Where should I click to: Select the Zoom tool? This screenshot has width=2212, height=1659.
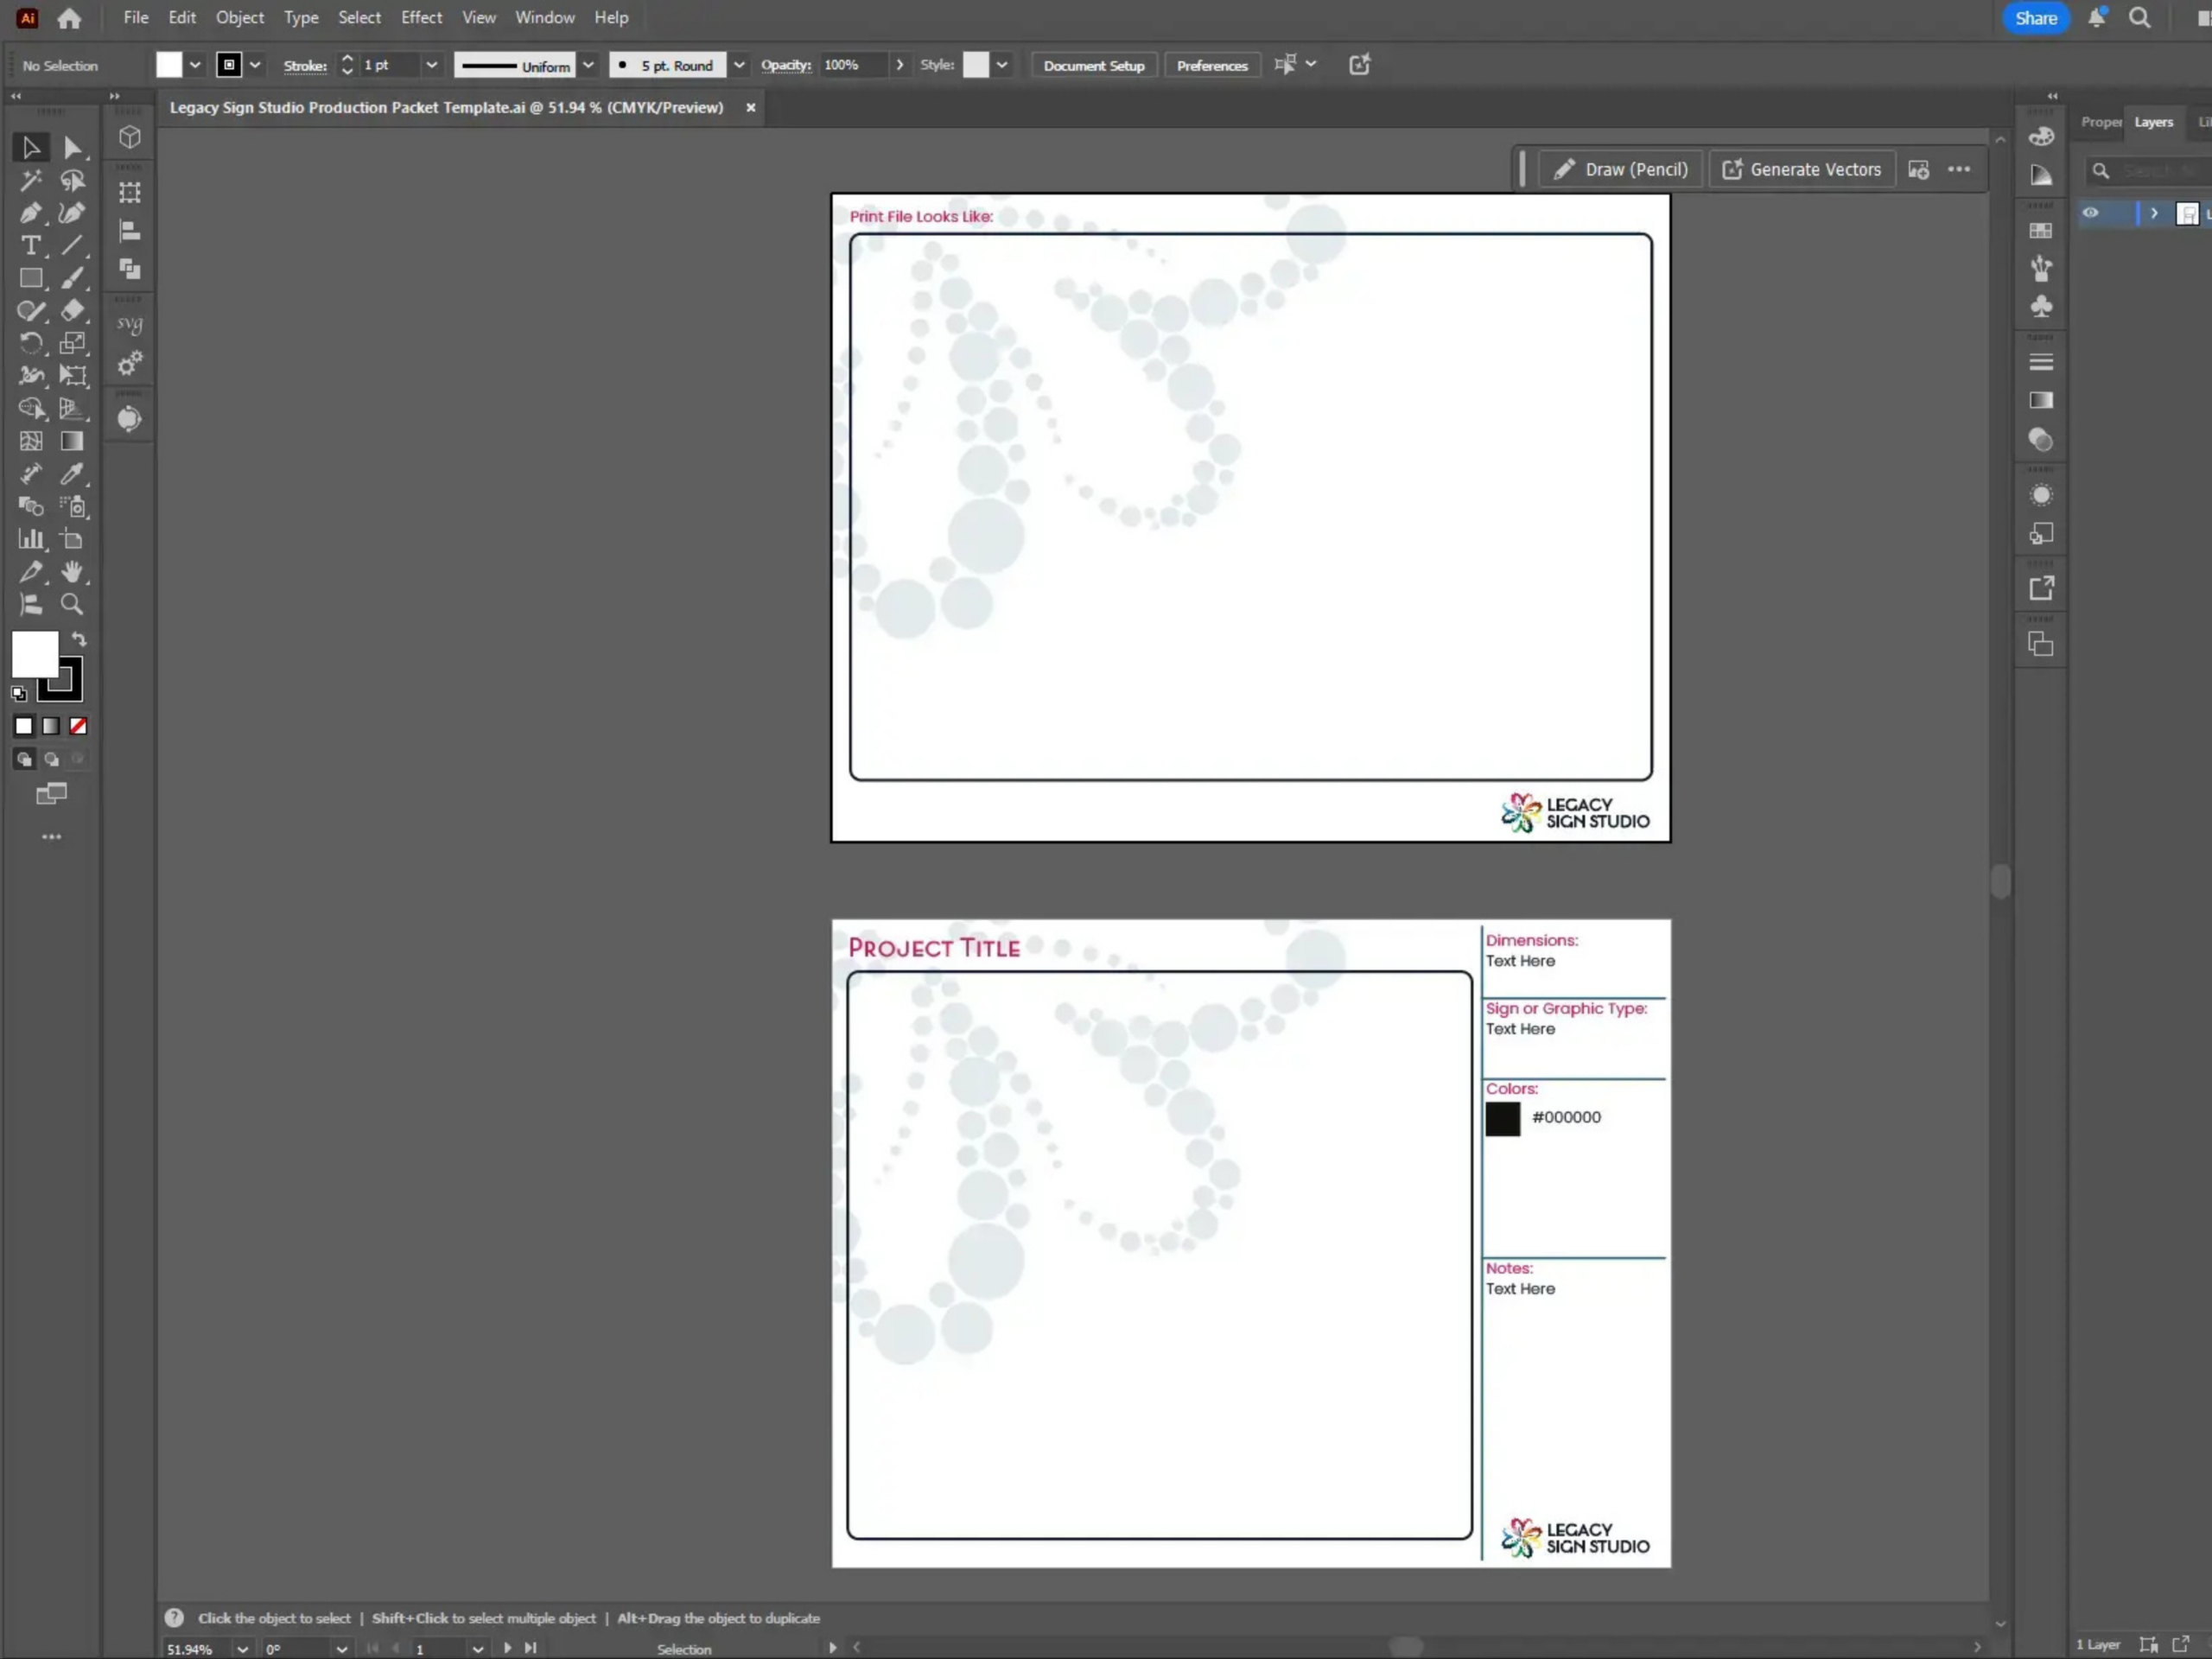(71, 604)
